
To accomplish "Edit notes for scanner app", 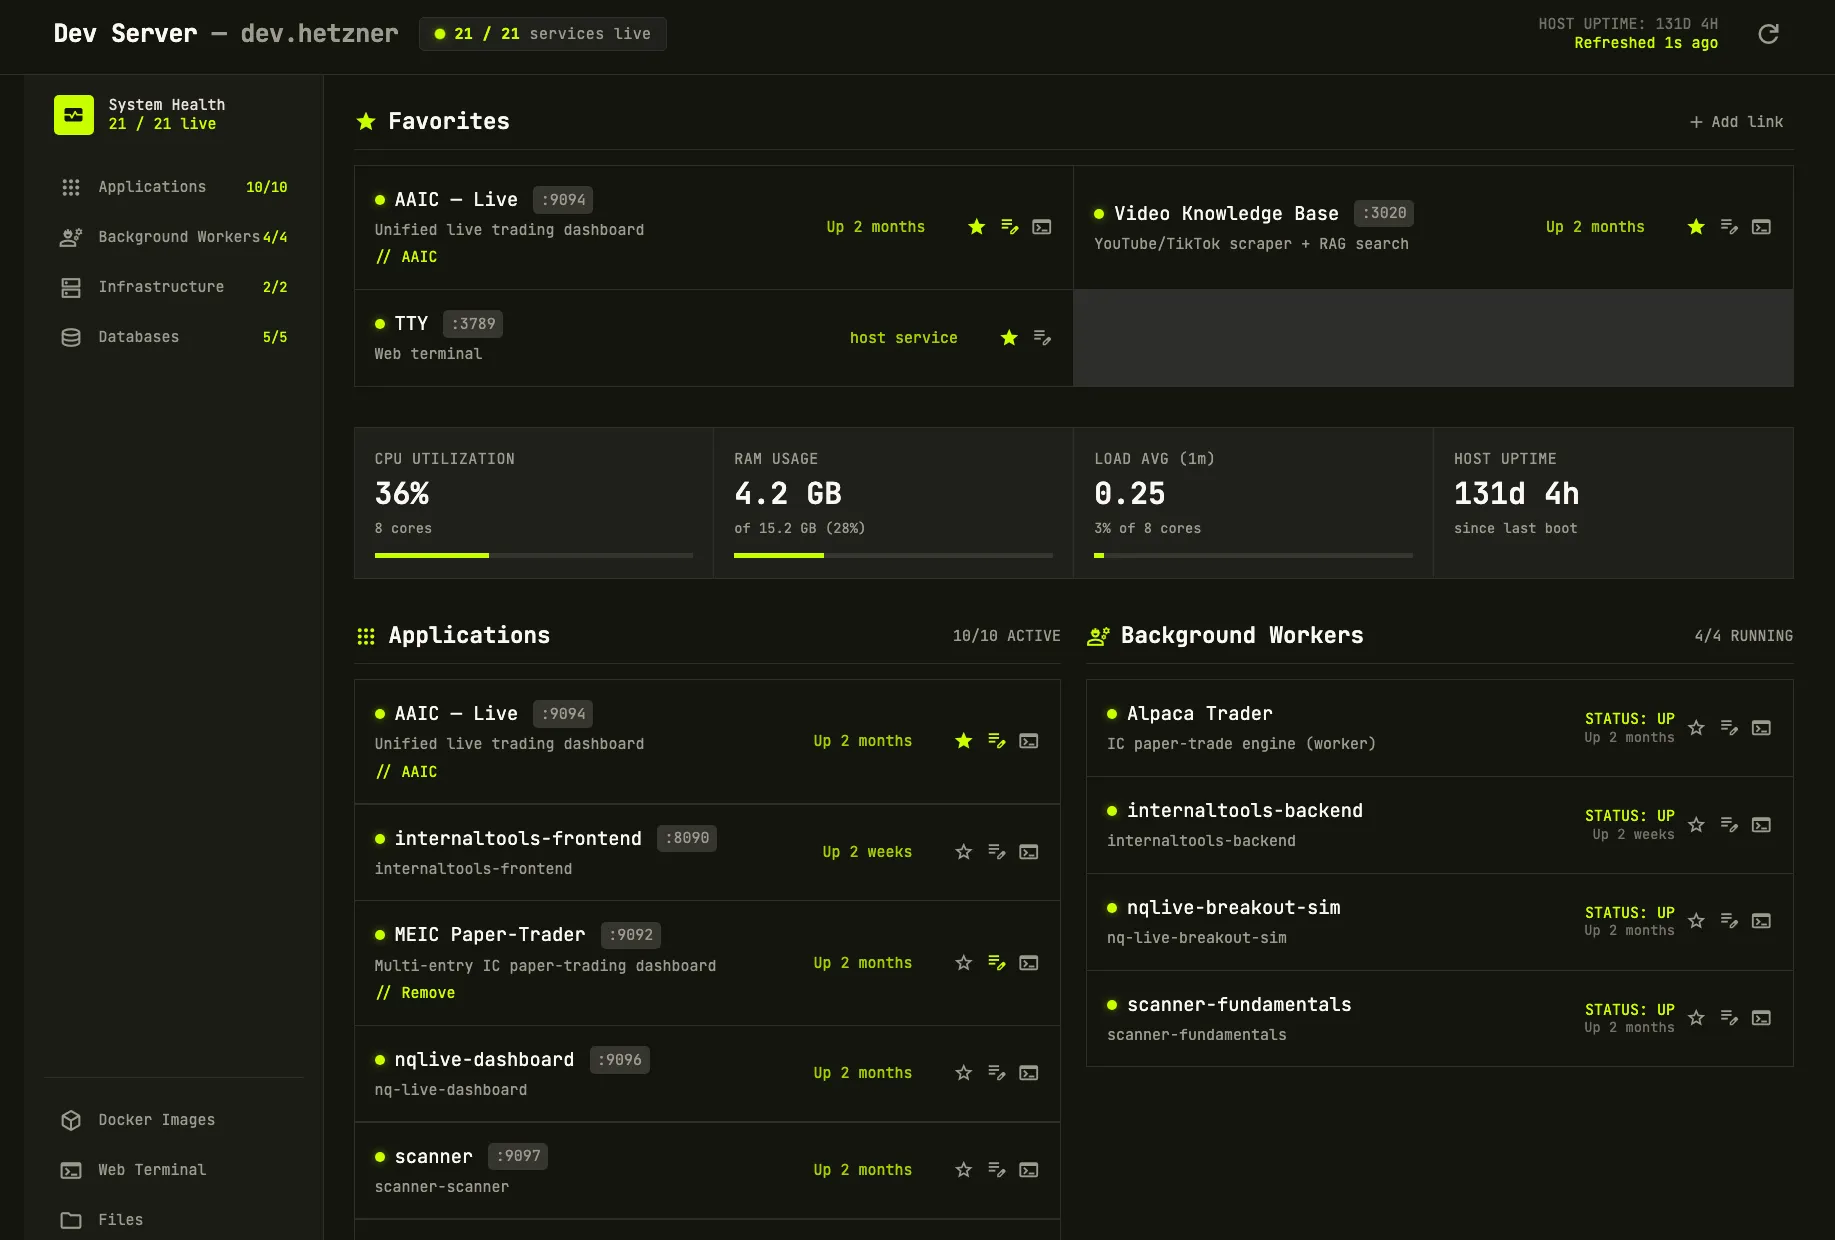I will coord(997,1170).
